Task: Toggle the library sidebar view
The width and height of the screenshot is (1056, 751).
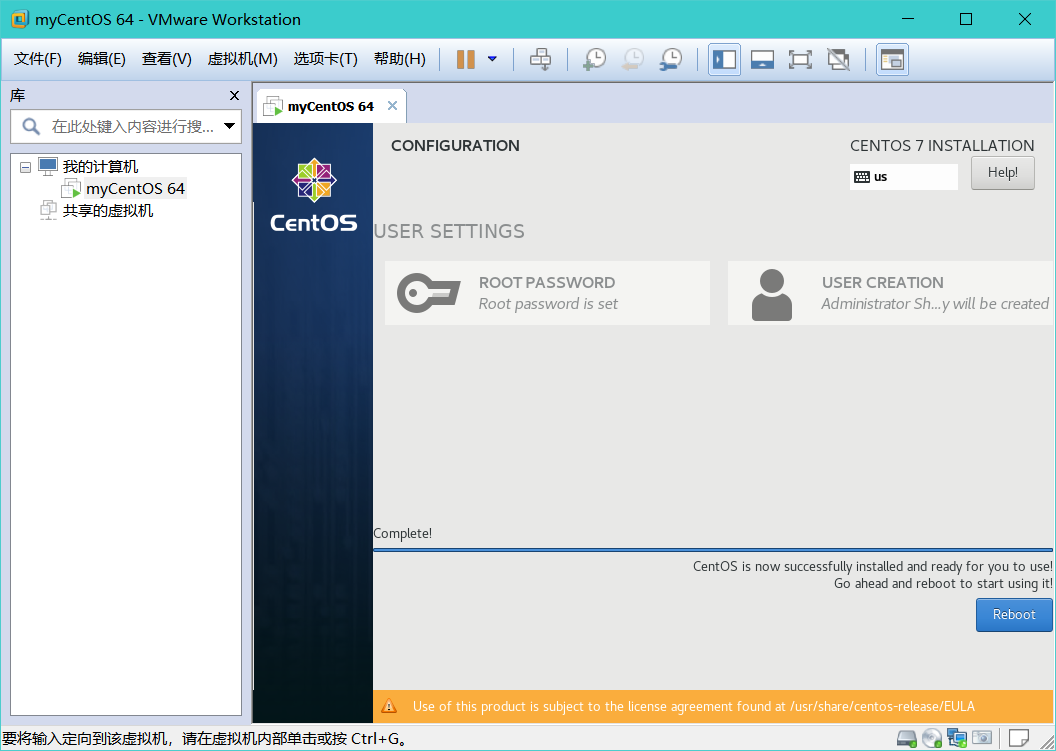Action: click(725, 59)
